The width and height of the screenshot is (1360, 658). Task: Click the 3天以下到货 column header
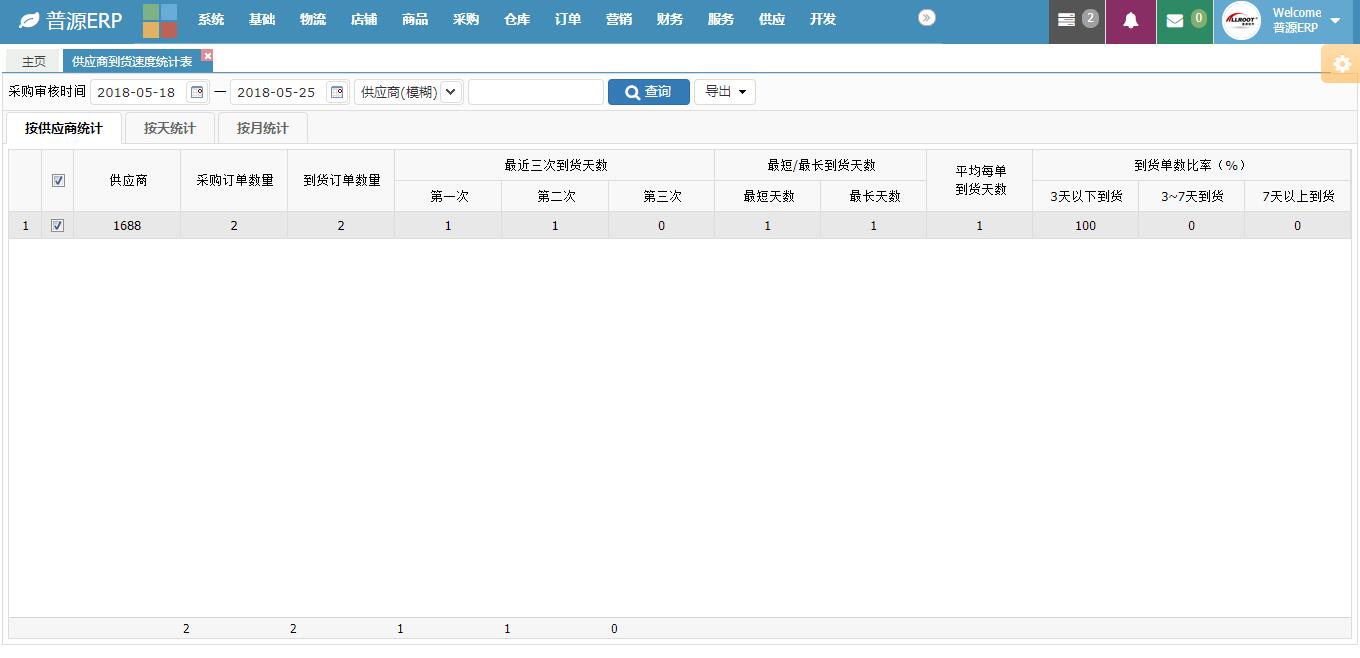pos(1086,196)
